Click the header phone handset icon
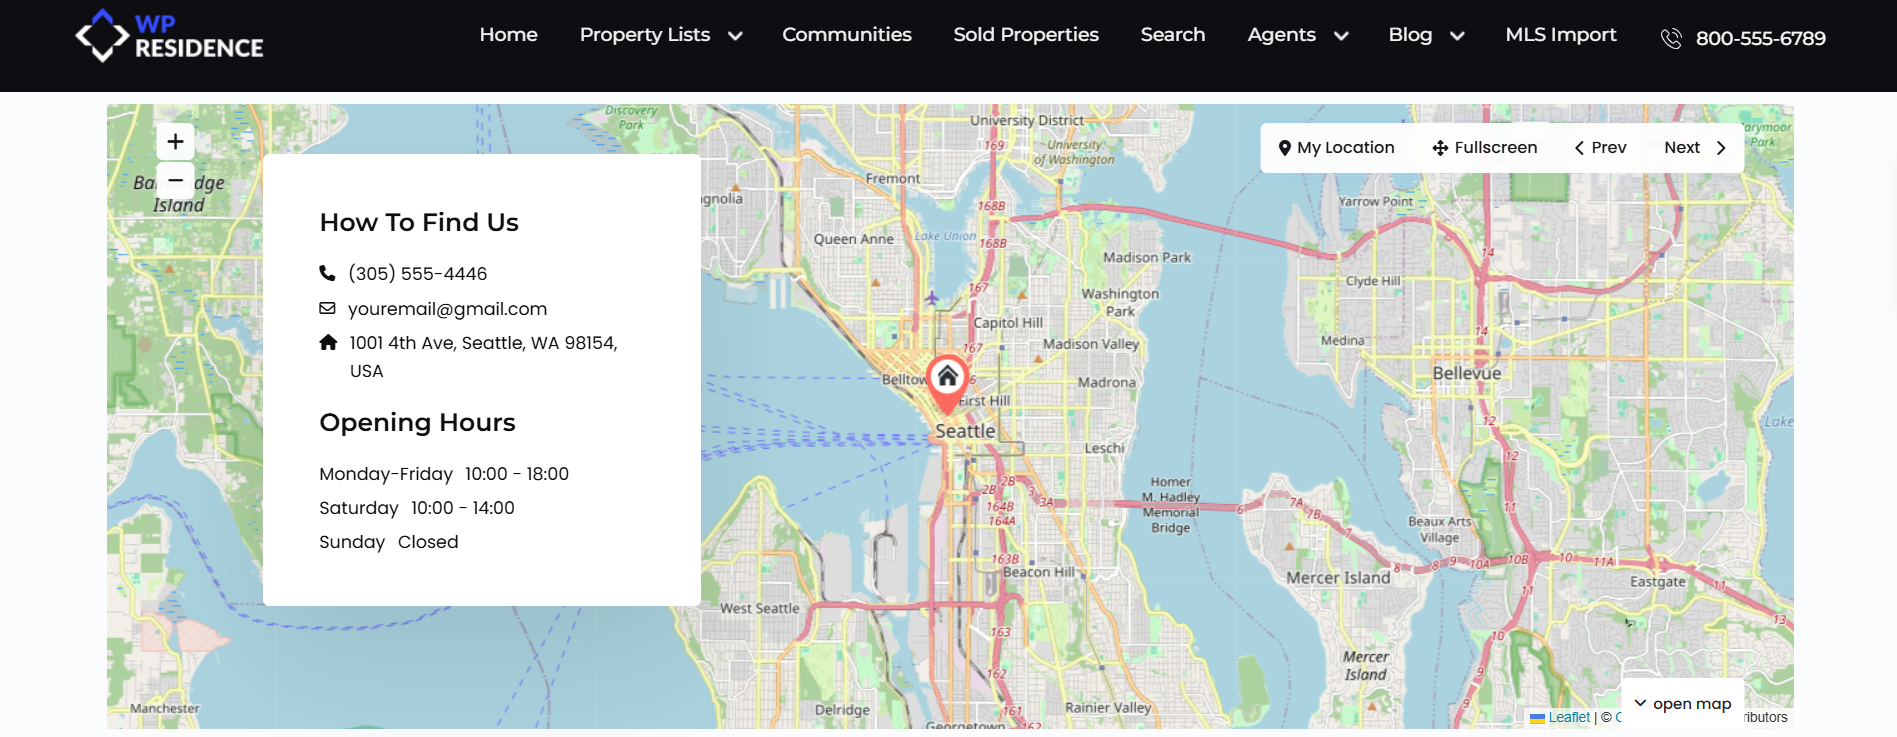The image size is (1897, 737). [1671, 39]
